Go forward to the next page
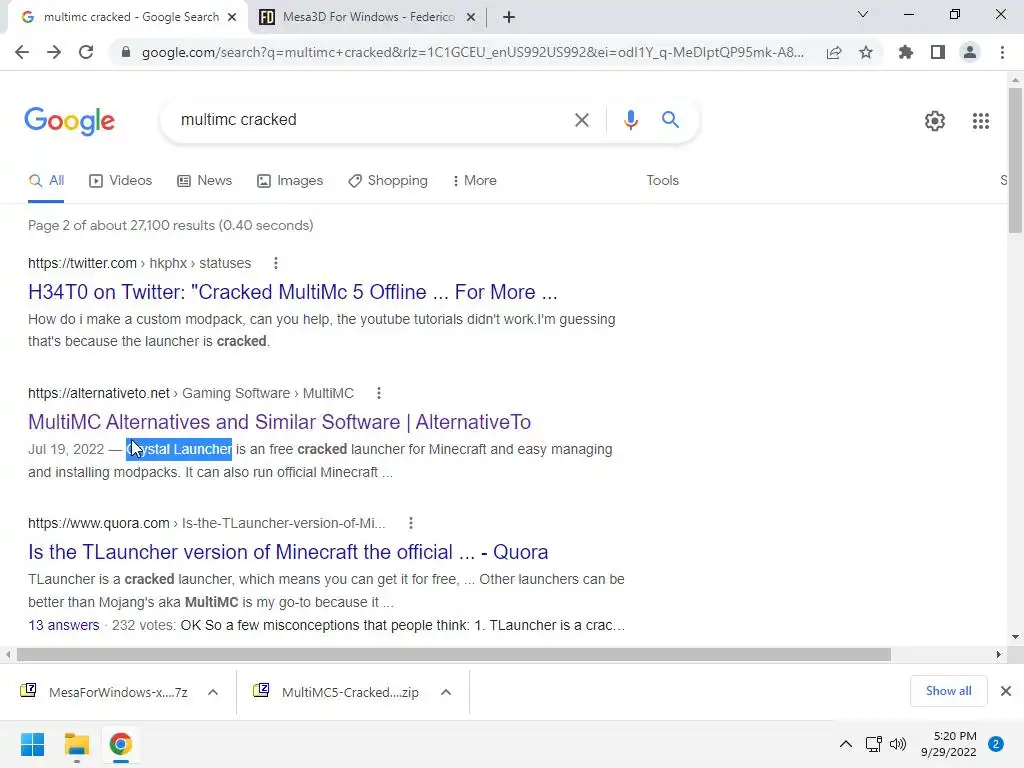Viewport: 1024px width, 768px height. click(54, 52)
